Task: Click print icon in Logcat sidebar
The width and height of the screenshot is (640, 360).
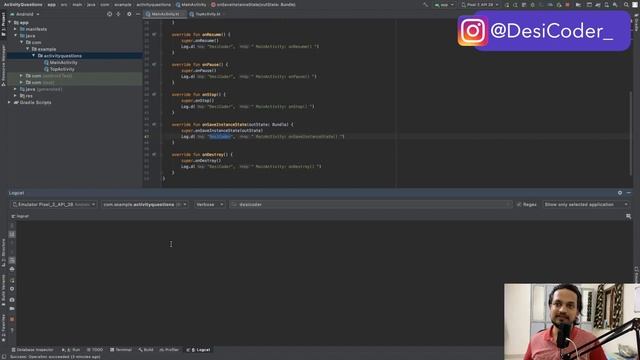Action: [x=12, y=269]
